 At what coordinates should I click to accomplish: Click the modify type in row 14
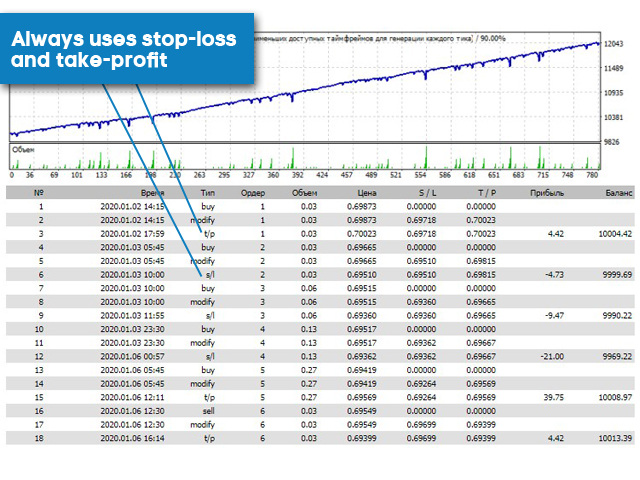pyautogui.click(x=202, y=384)
